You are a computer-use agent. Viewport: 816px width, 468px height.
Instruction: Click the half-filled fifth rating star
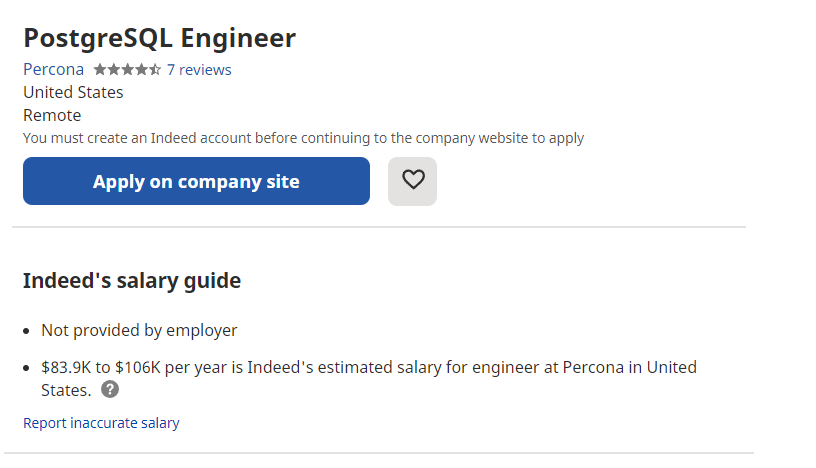coord(155,69)
